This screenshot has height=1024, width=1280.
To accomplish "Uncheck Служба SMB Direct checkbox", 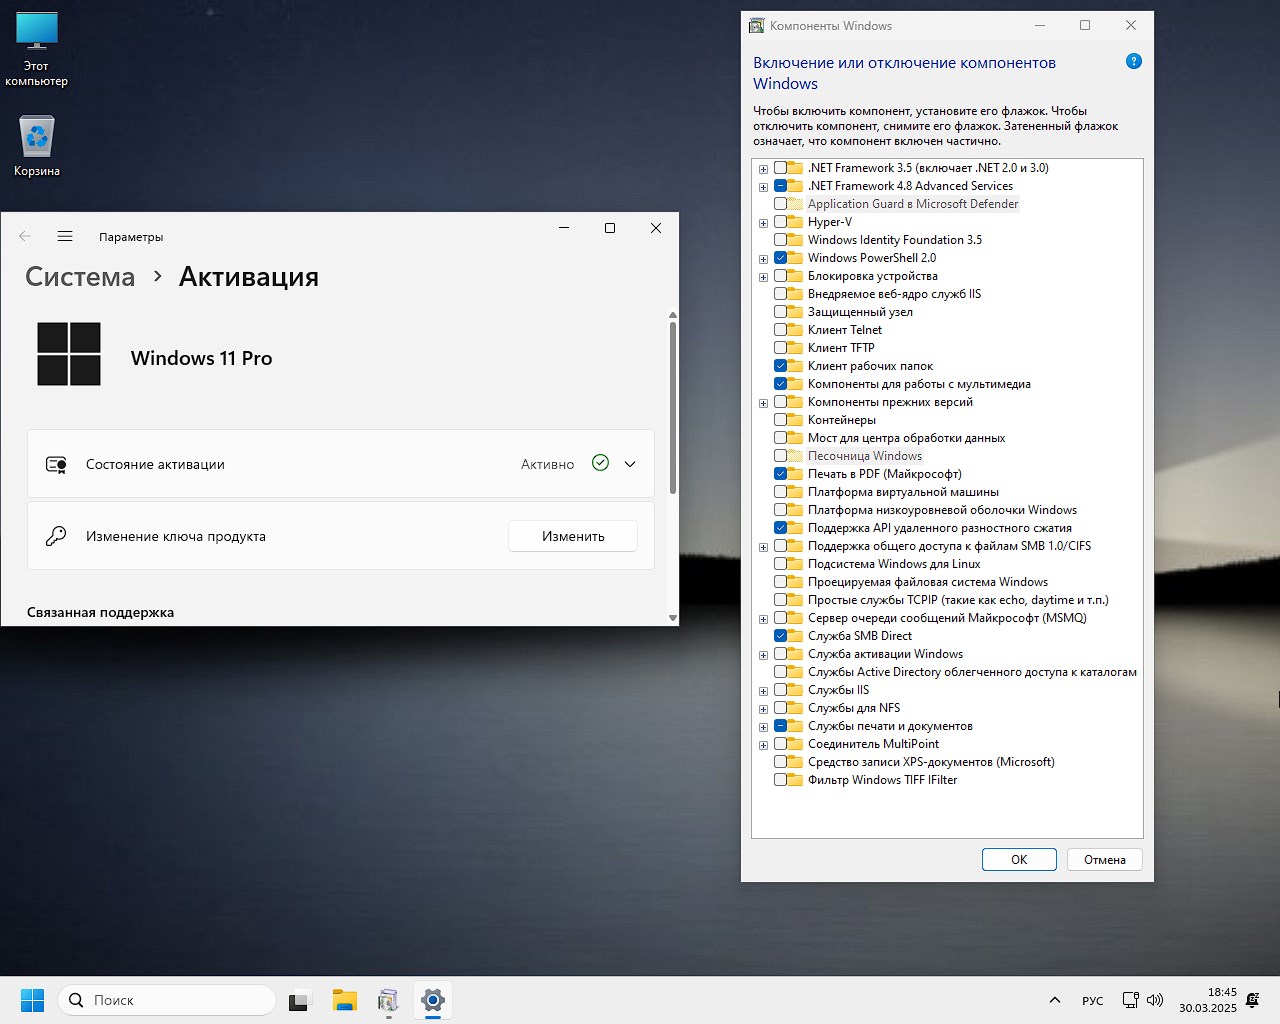I will click(x=780, y=636).
